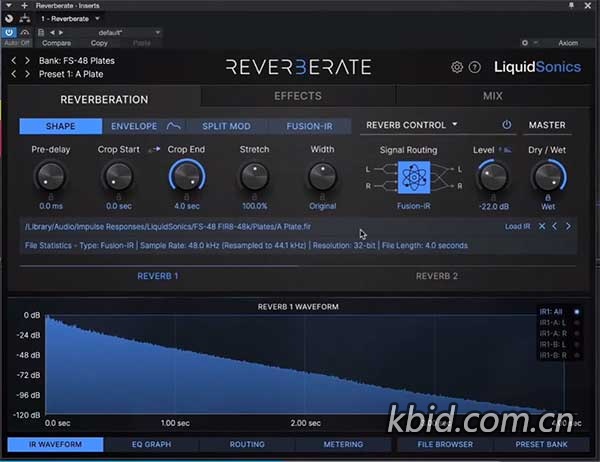Screen dimensions: 600x462
Task: Switch to the Effects tab
Action: [x=298, y=96]
